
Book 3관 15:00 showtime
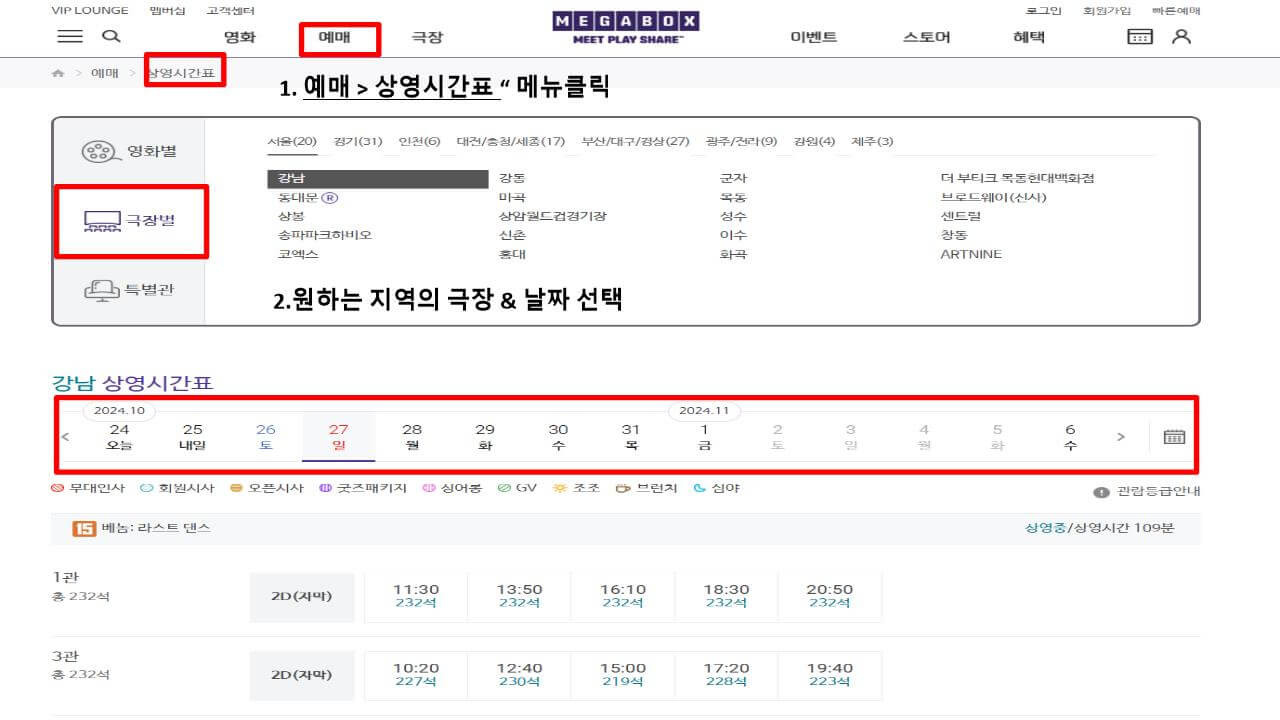(623, 675)
